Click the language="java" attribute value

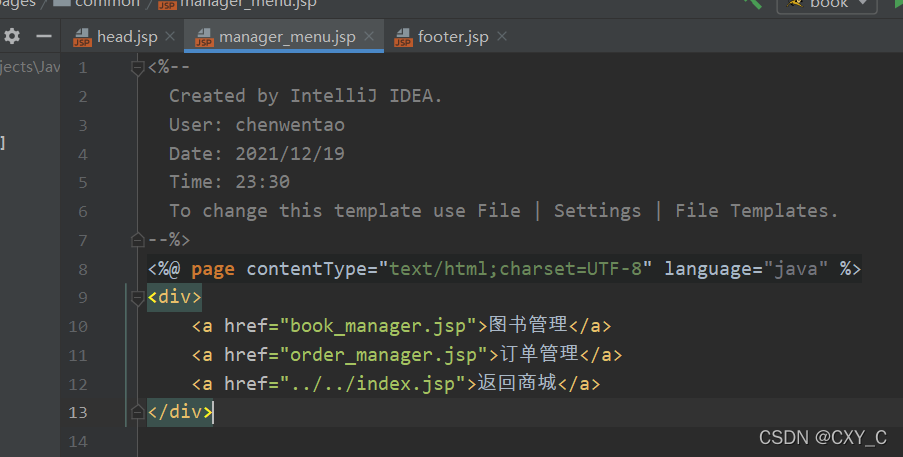[x=795, y=269]
